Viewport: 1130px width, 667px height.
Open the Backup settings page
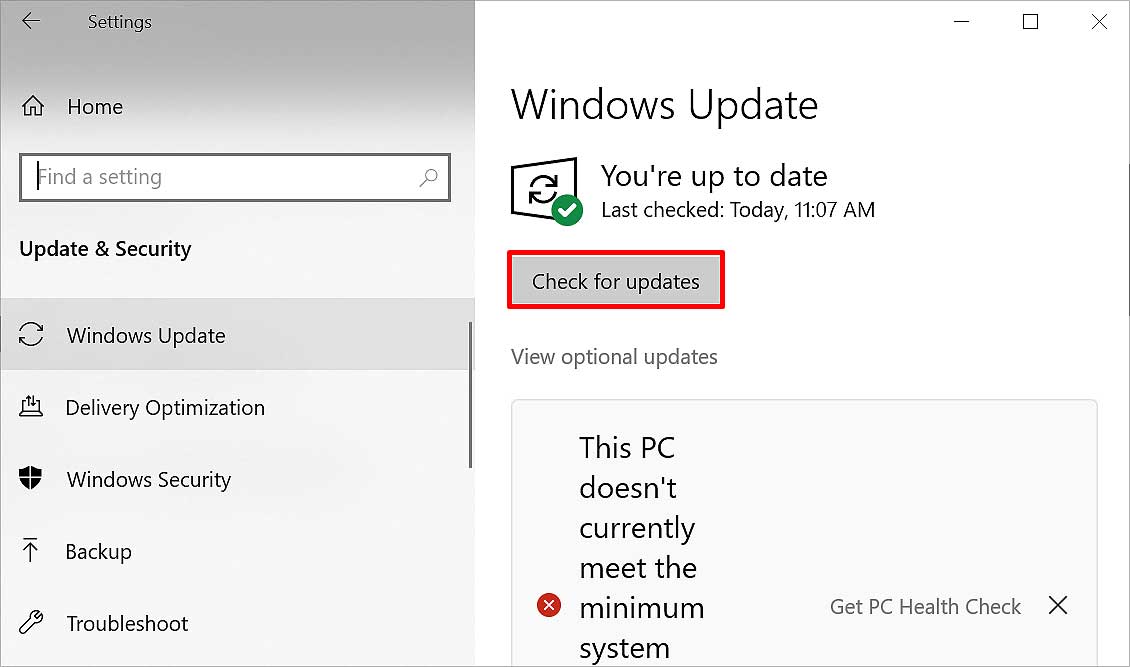(236, 552)
